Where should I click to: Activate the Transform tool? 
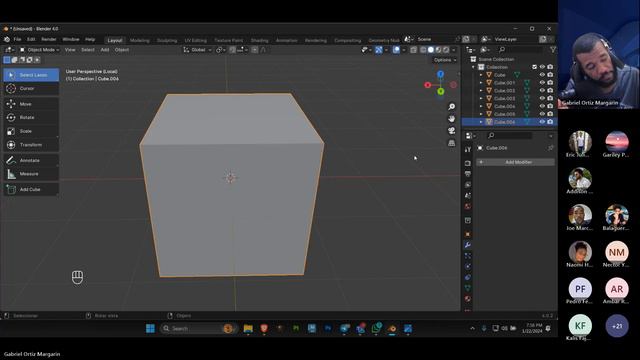31,145
